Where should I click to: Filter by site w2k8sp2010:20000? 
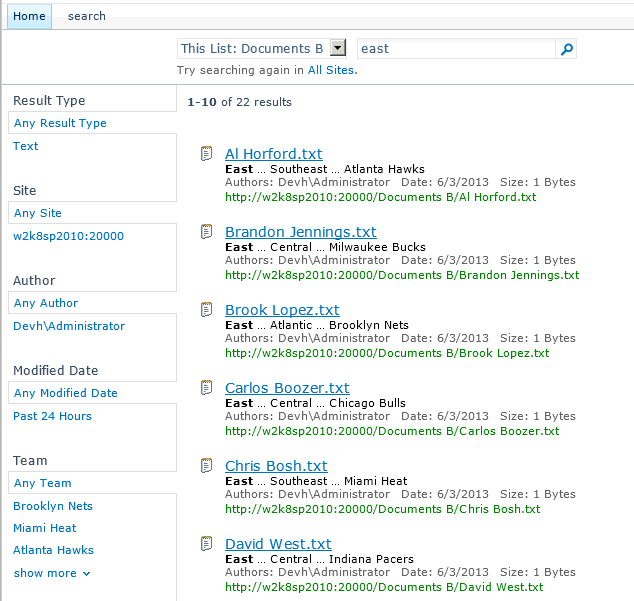pos(68,236)
